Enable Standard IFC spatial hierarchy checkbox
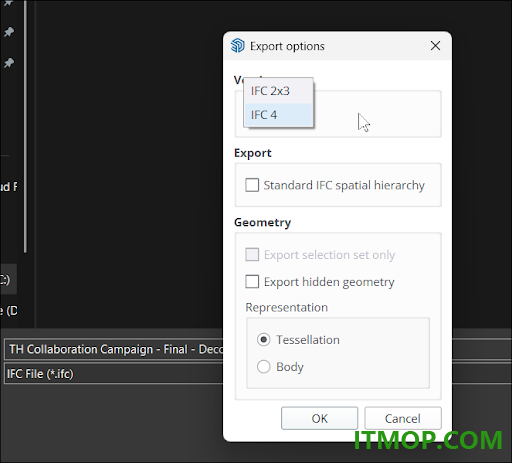Viewport: 512px width, 463px height. (x=252, y=185)
